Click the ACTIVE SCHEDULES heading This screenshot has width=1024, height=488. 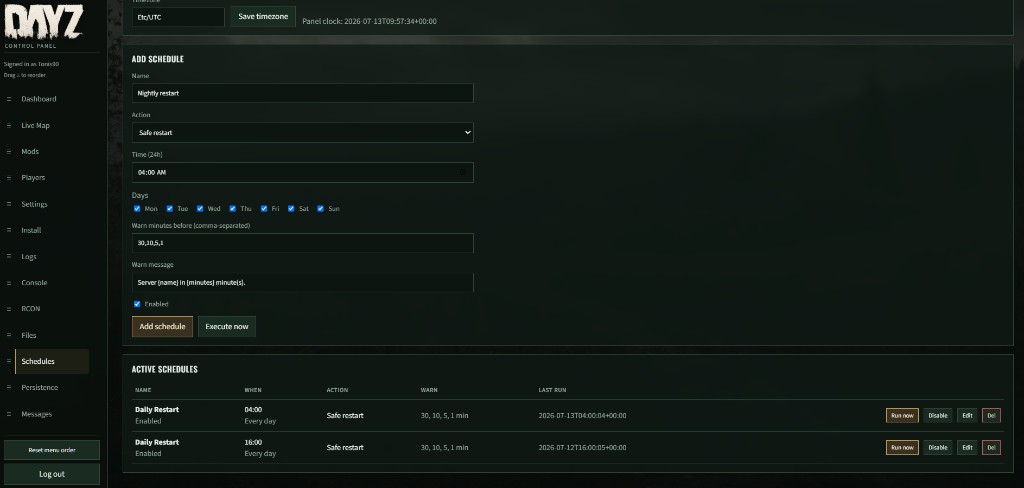pyautogui.click(x=165, y=369)
